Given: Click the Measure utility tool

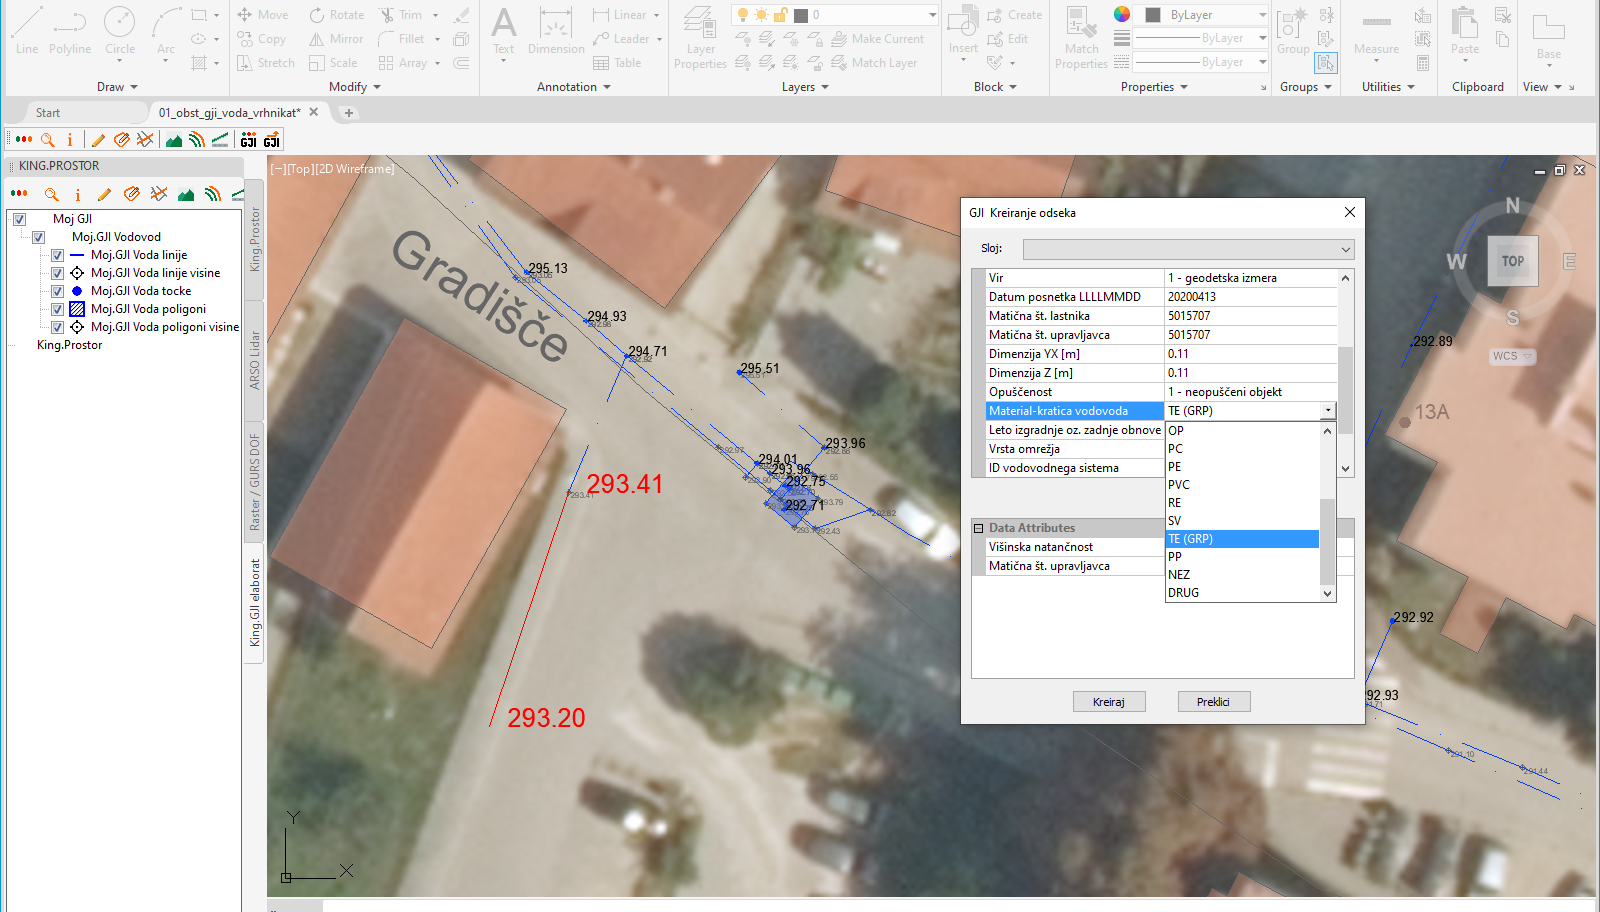Looking at the screenshot, I should tap(1376, 35).
